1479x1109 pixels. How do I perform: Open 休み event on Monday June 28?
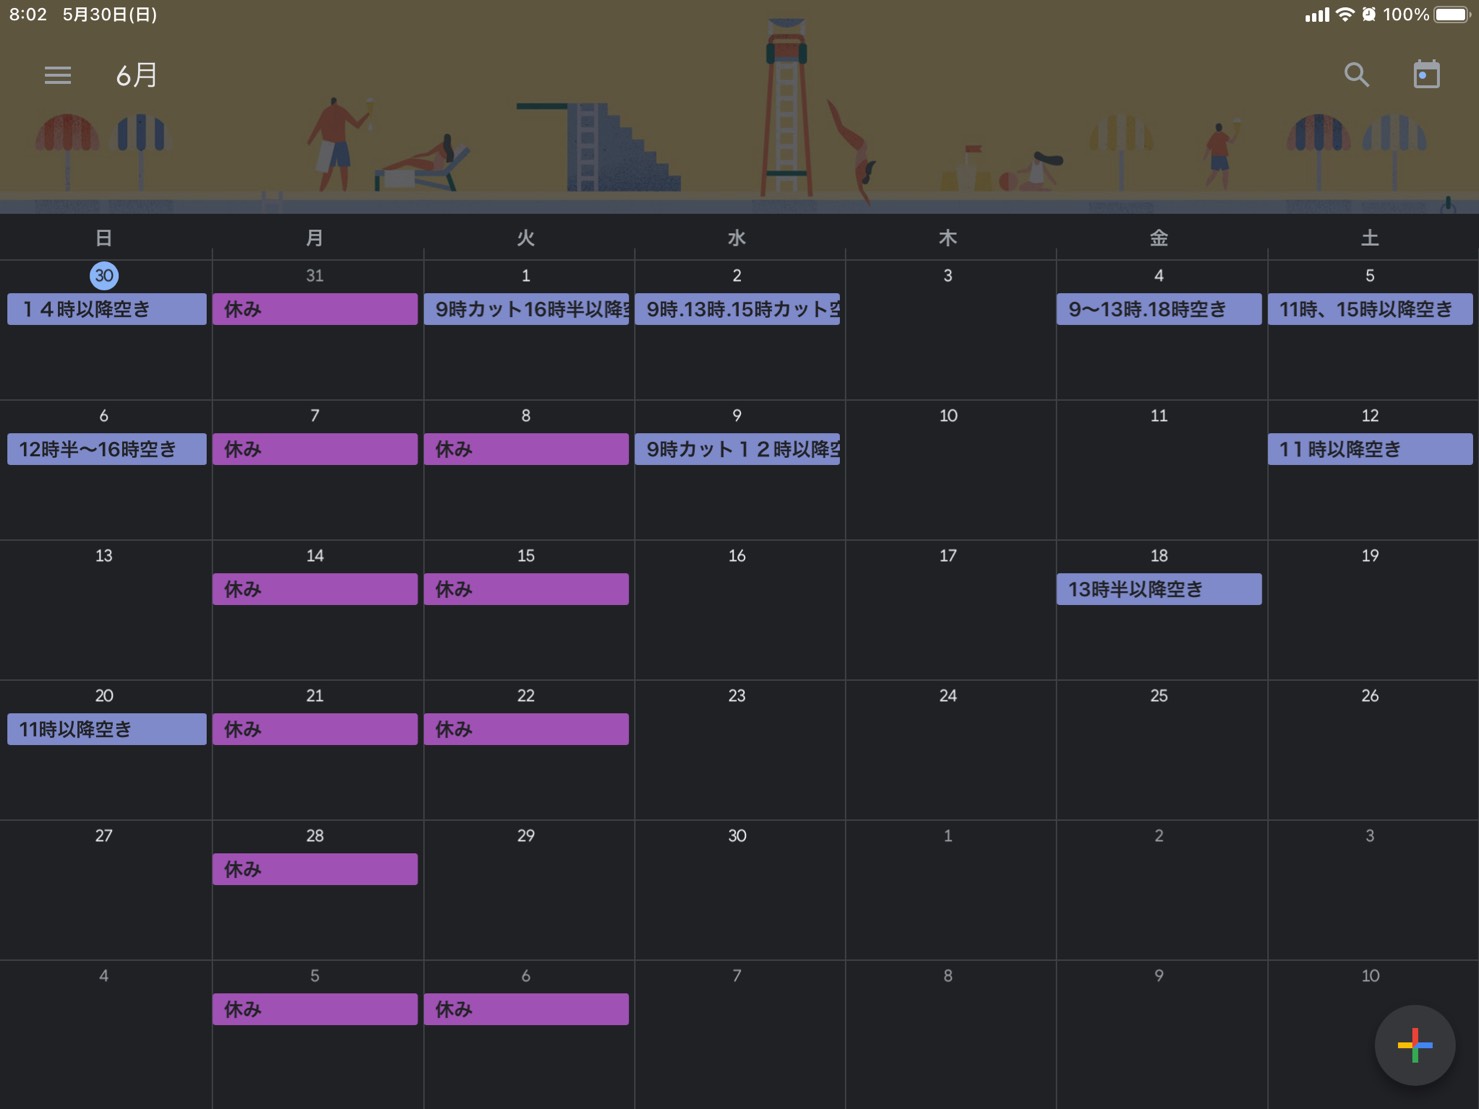coord(315,869)
